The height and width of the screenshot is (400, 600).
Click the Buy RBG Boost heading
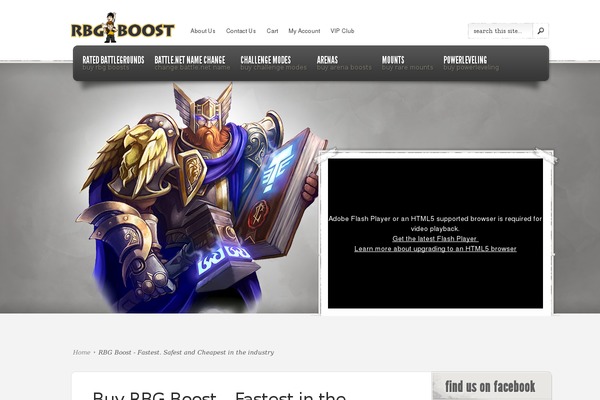click(219, 396)
